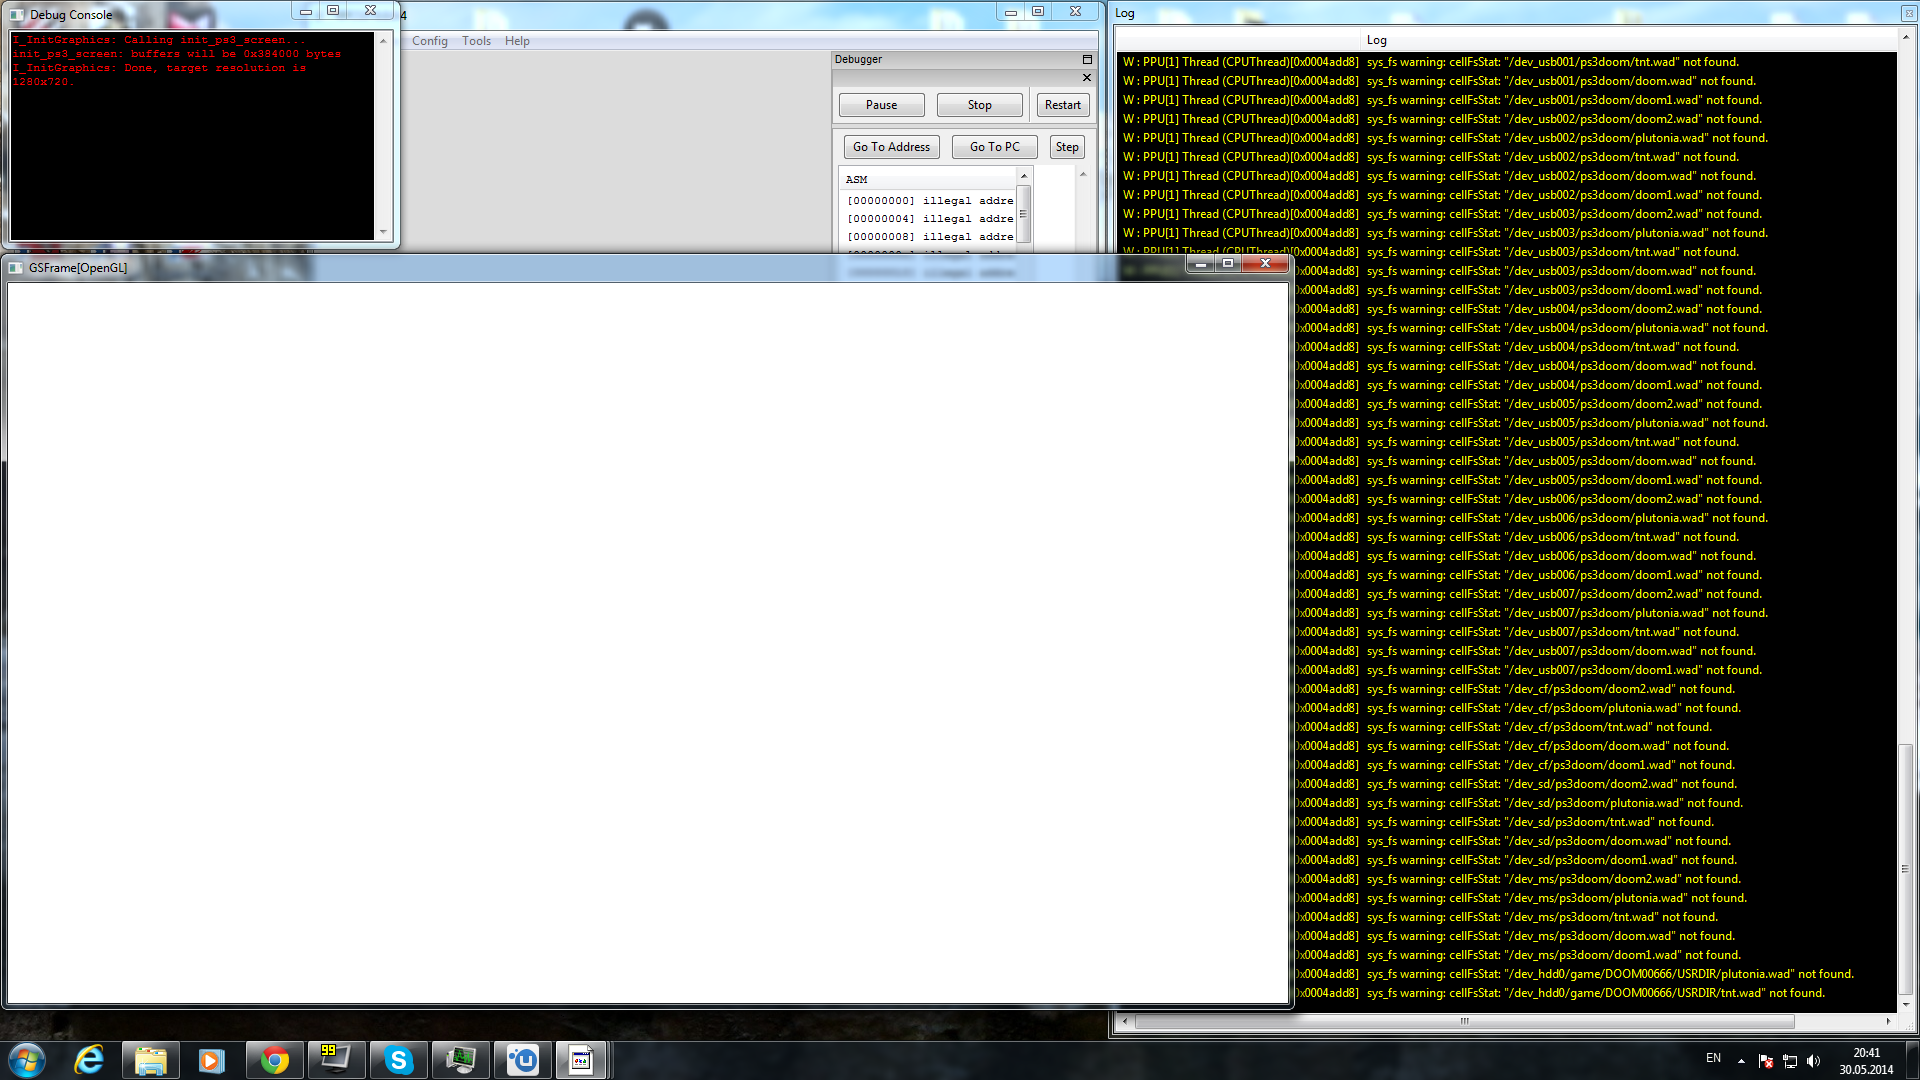This screenshot has width=1920, height=1080.
Task: Undock the Debugger panel via float icon
Action: pyautogui.click(x=1087, y=60)
